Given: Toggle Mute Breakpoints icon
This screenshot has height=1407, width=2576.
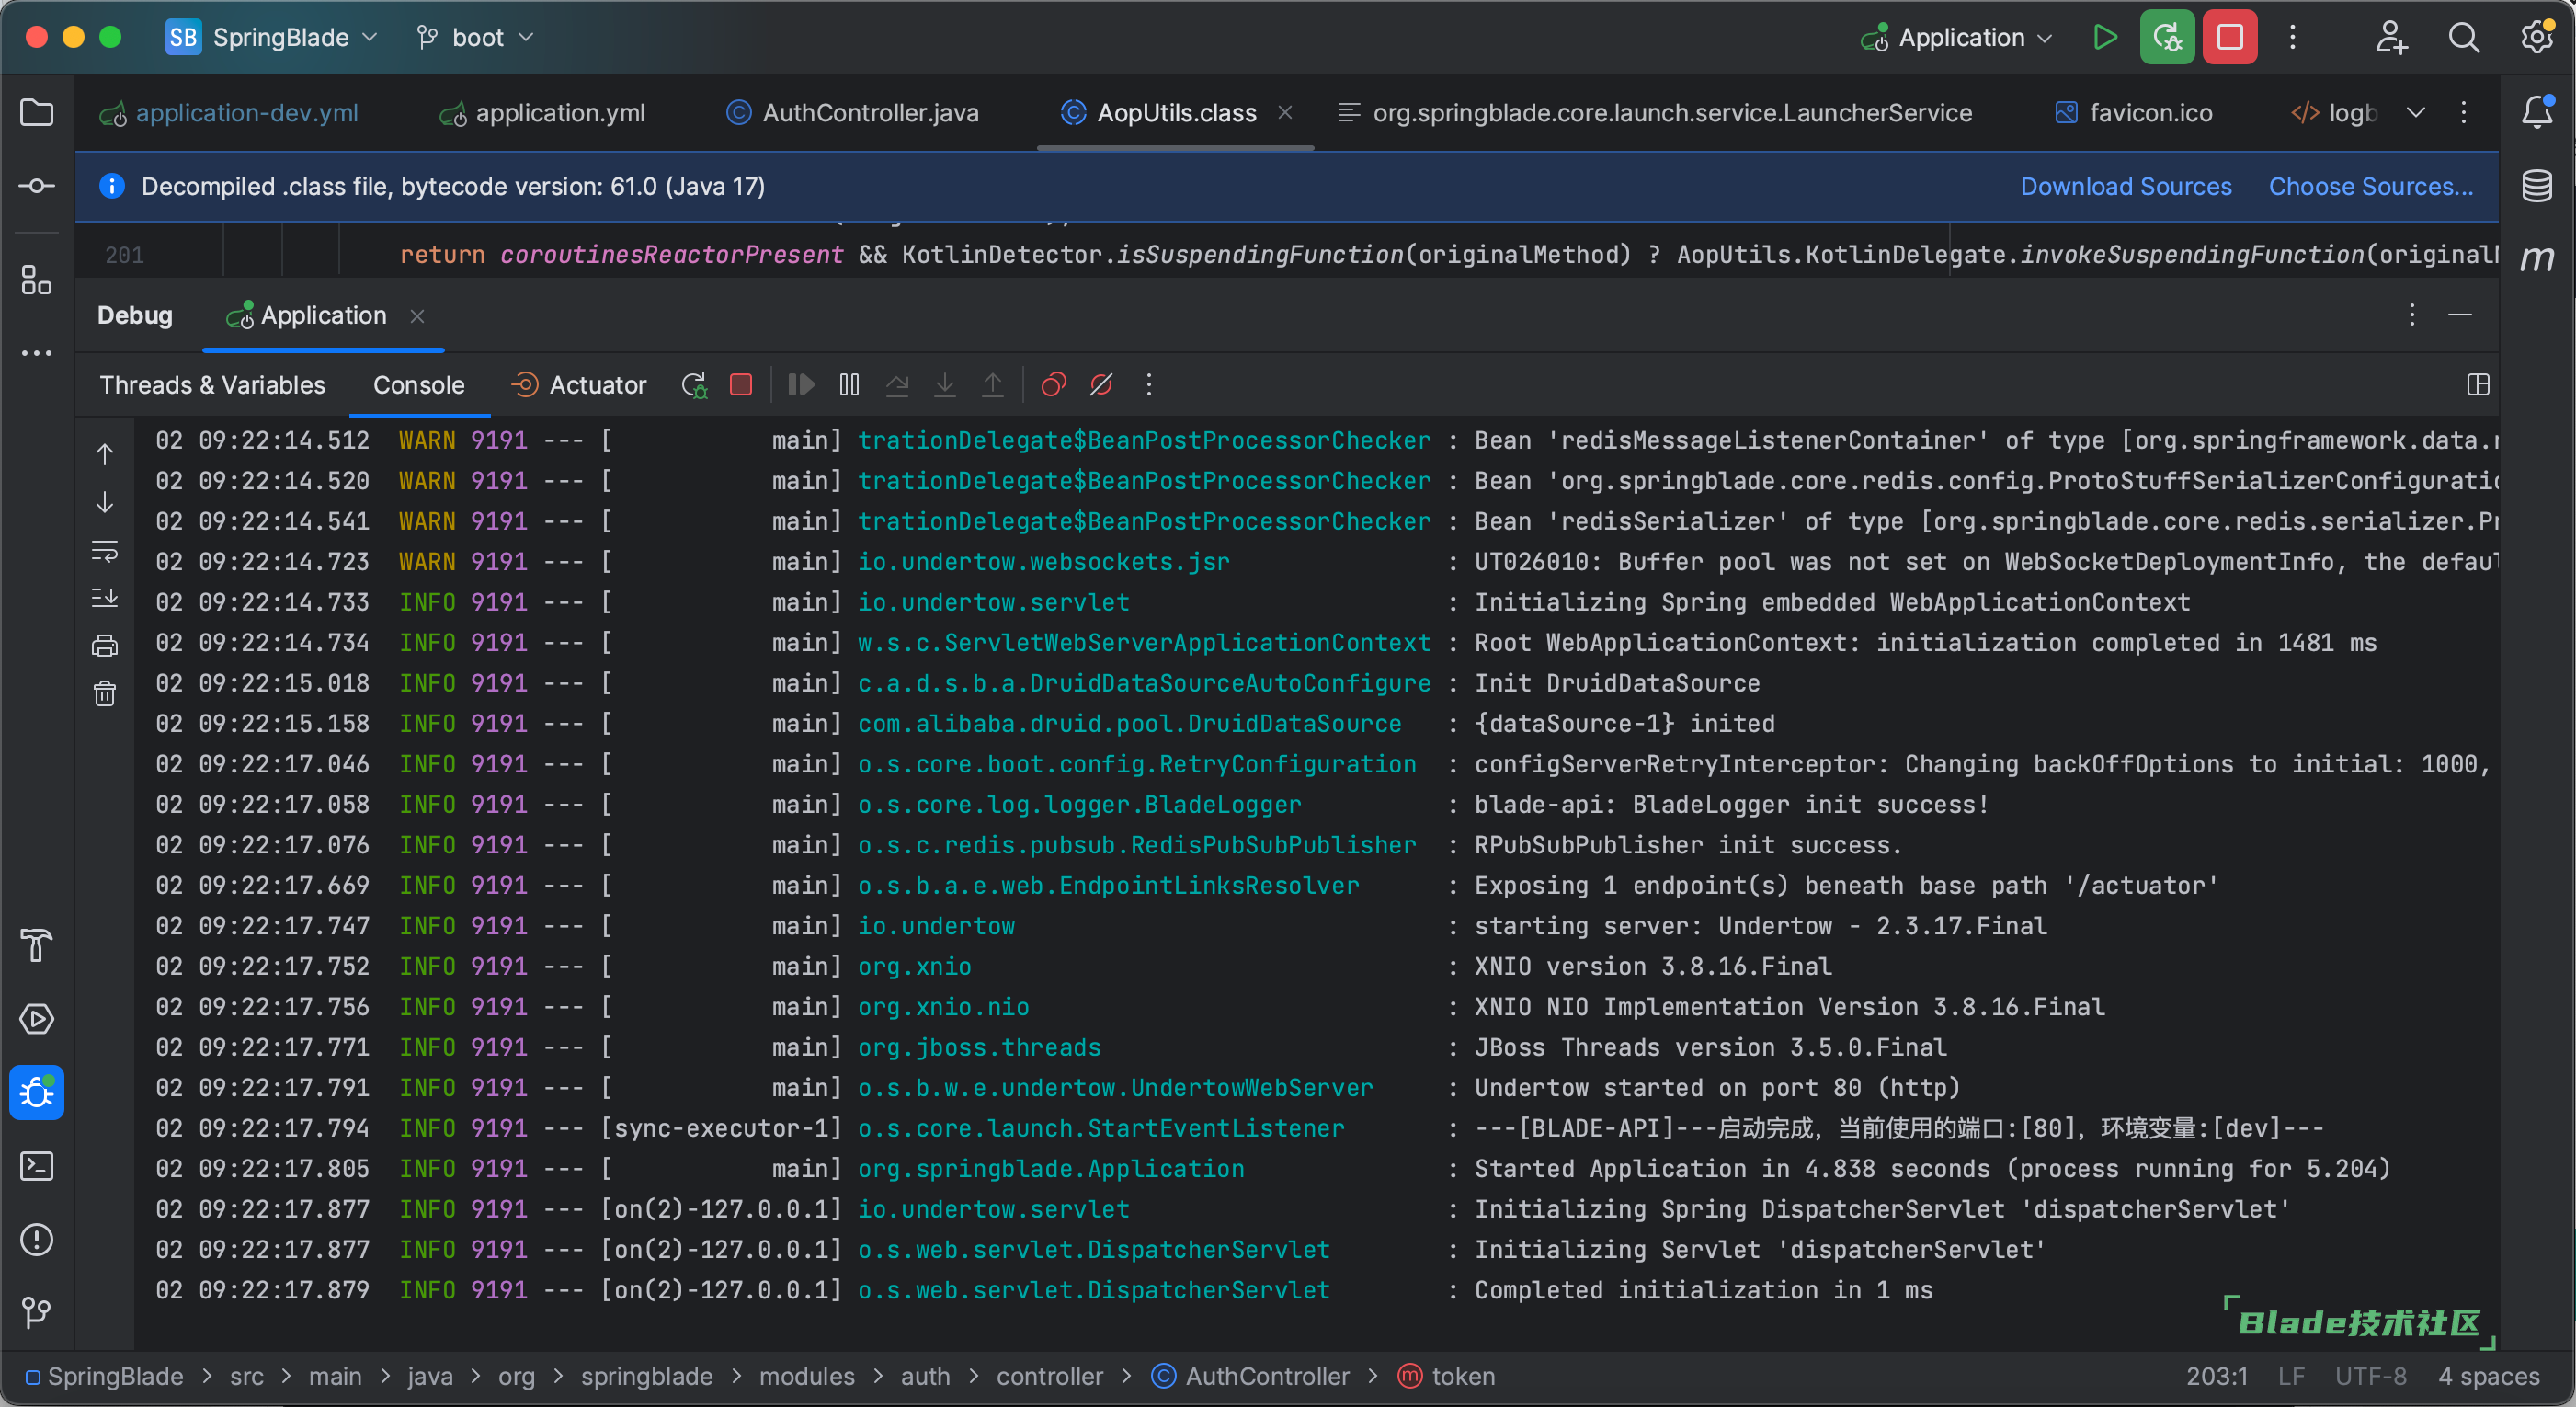Looking at the screenshot, I should pyautogui.click(x=1101, y=385).
